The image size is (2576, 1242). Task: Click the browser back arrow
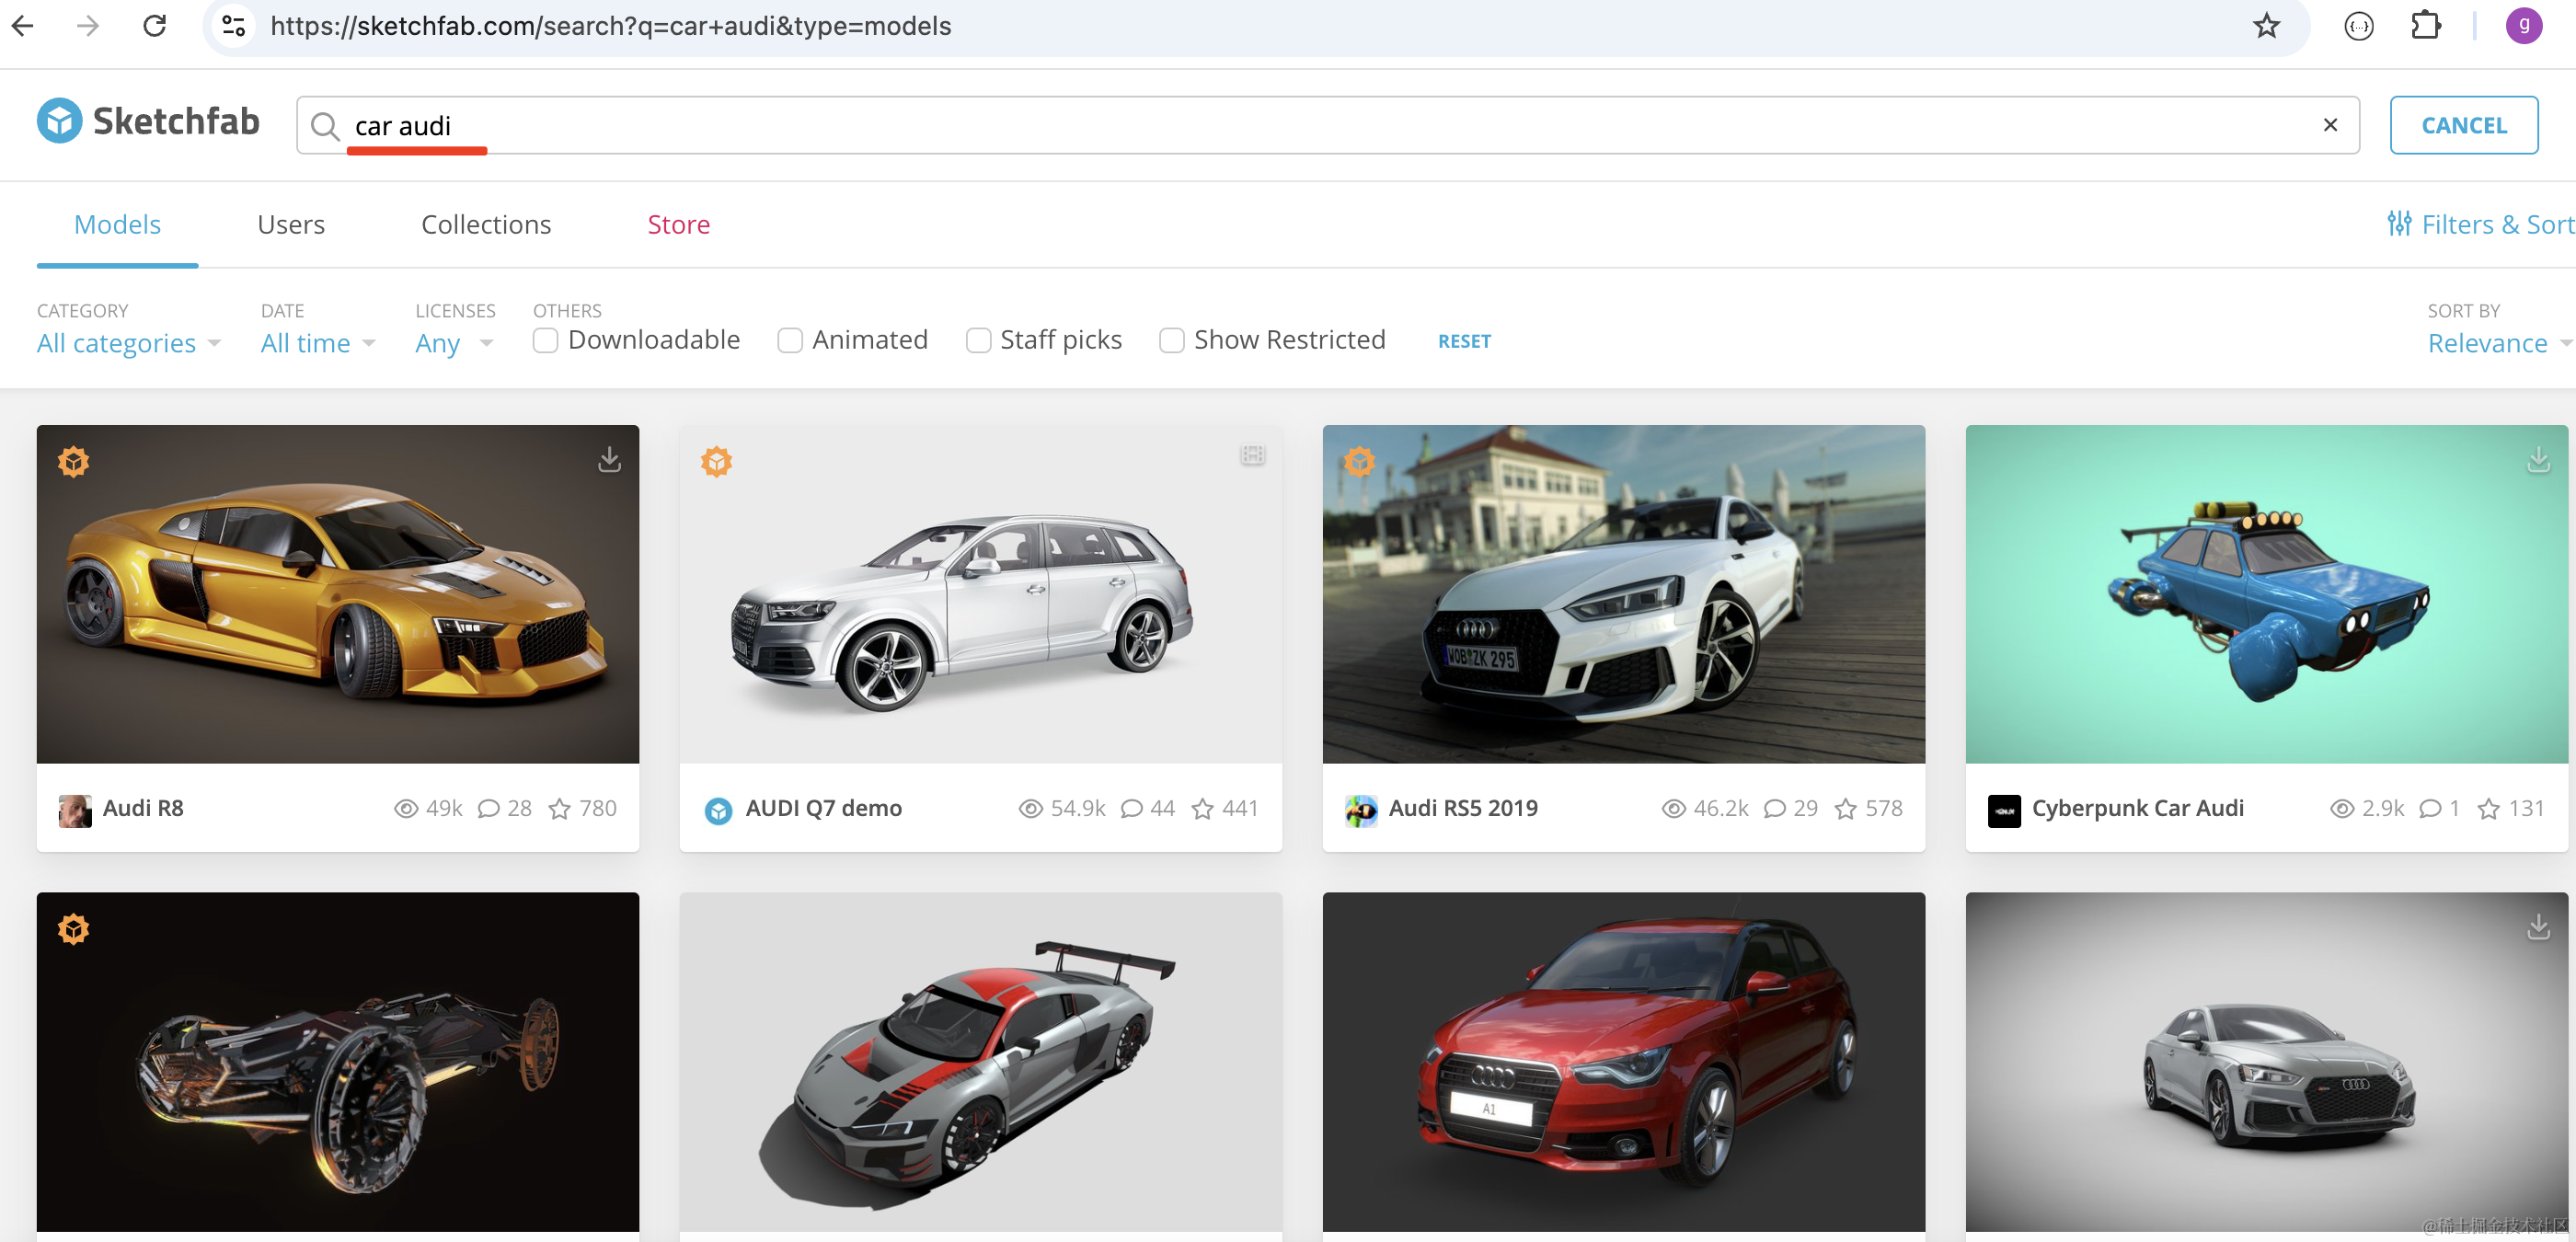(x=23, y=26)
